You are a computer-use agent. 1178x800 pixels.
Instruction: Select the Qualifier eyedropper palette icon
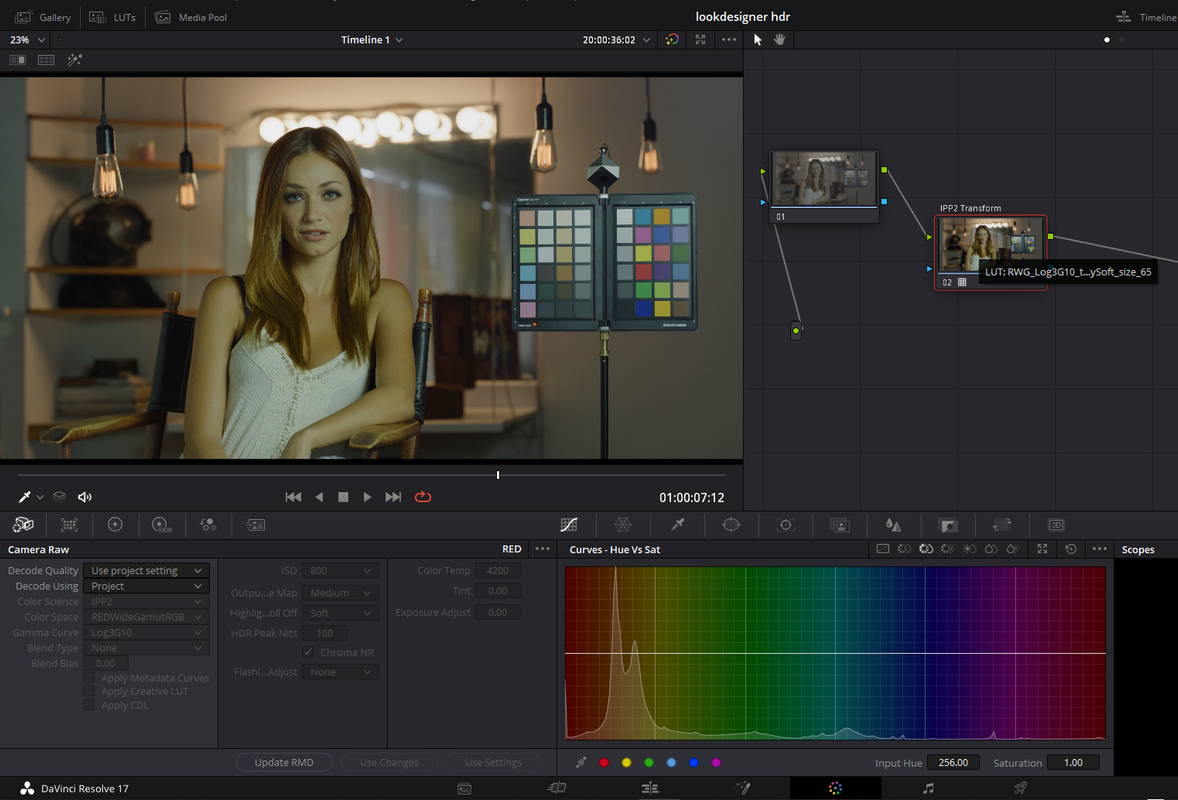677,525
